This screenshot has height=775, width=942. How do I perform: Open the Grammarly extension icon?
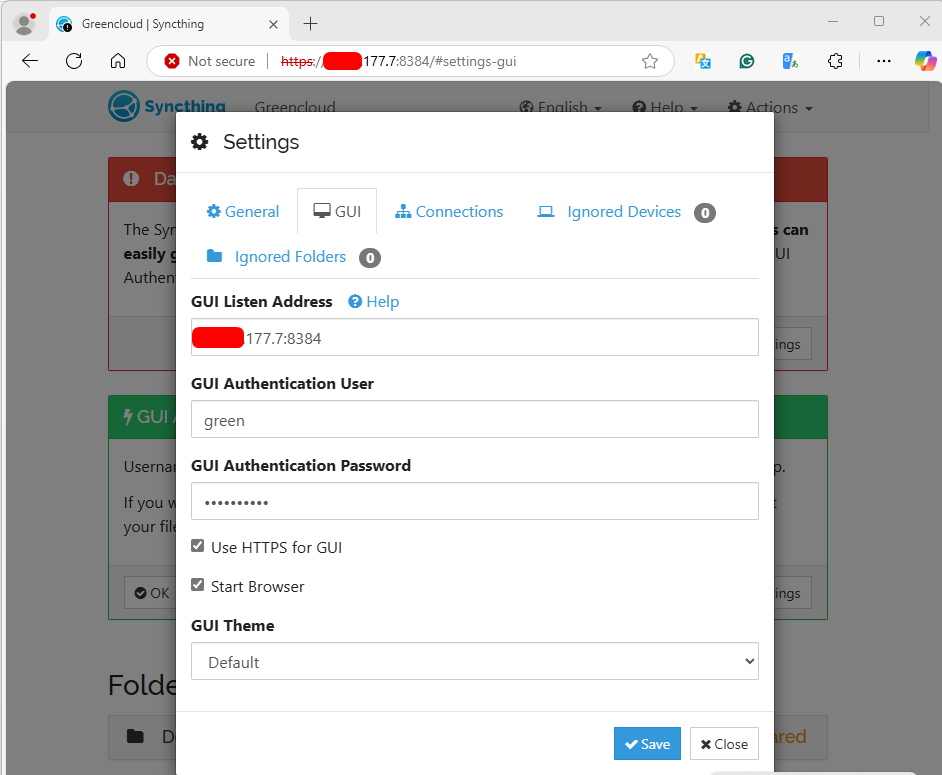(746, 61)
